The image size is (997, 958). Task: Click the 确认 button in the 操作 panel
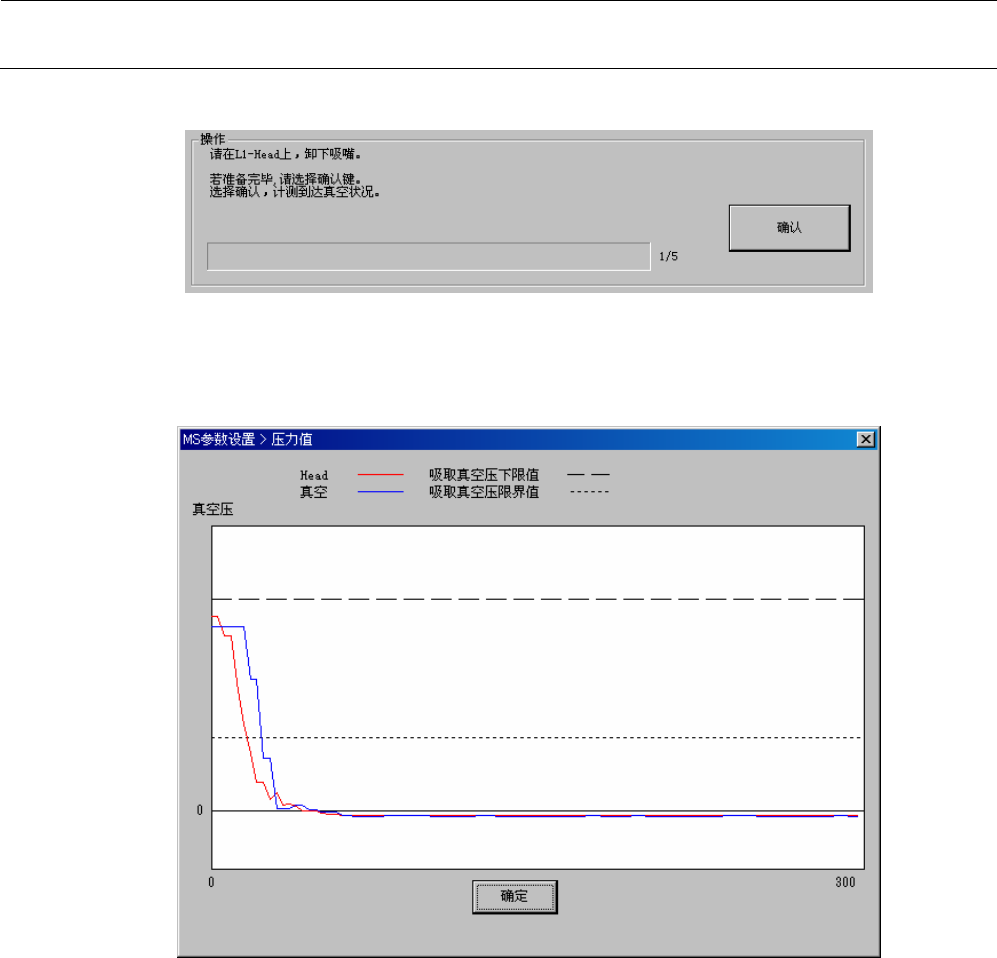(x=789, y=228)
